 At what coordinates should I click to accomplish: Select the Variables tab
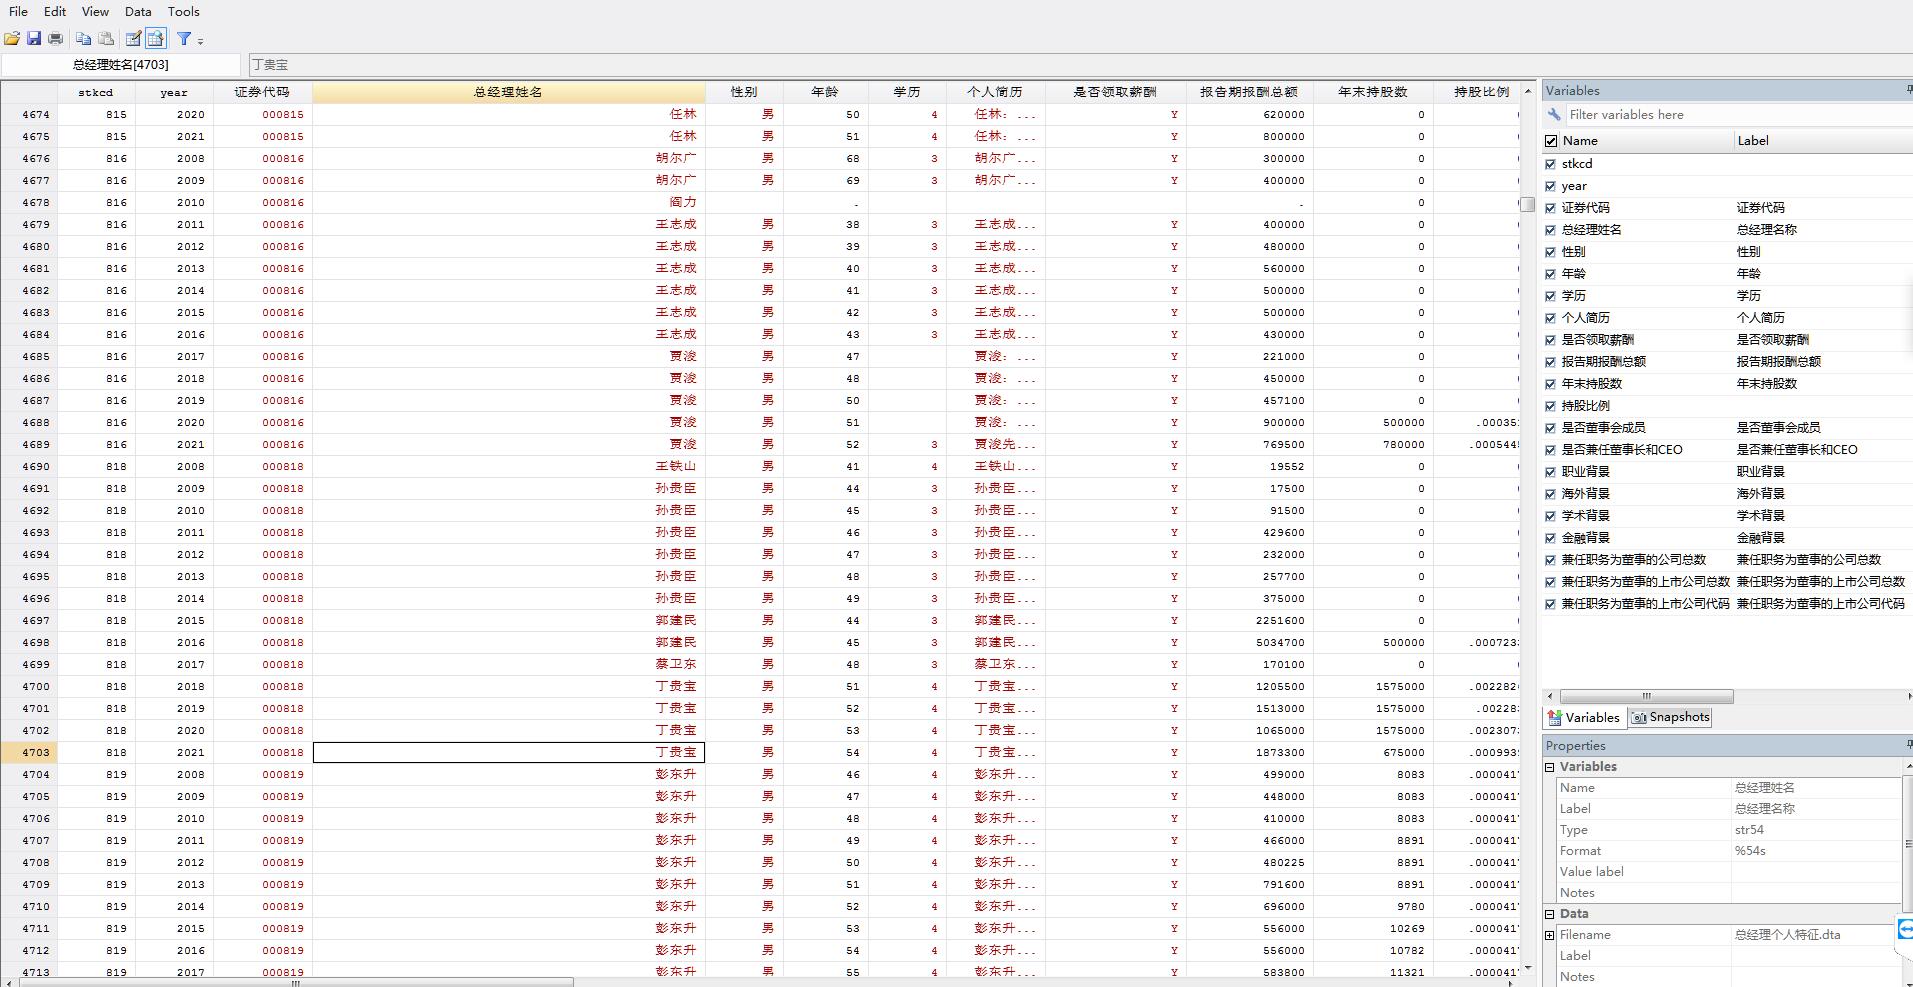(1584, 717)
